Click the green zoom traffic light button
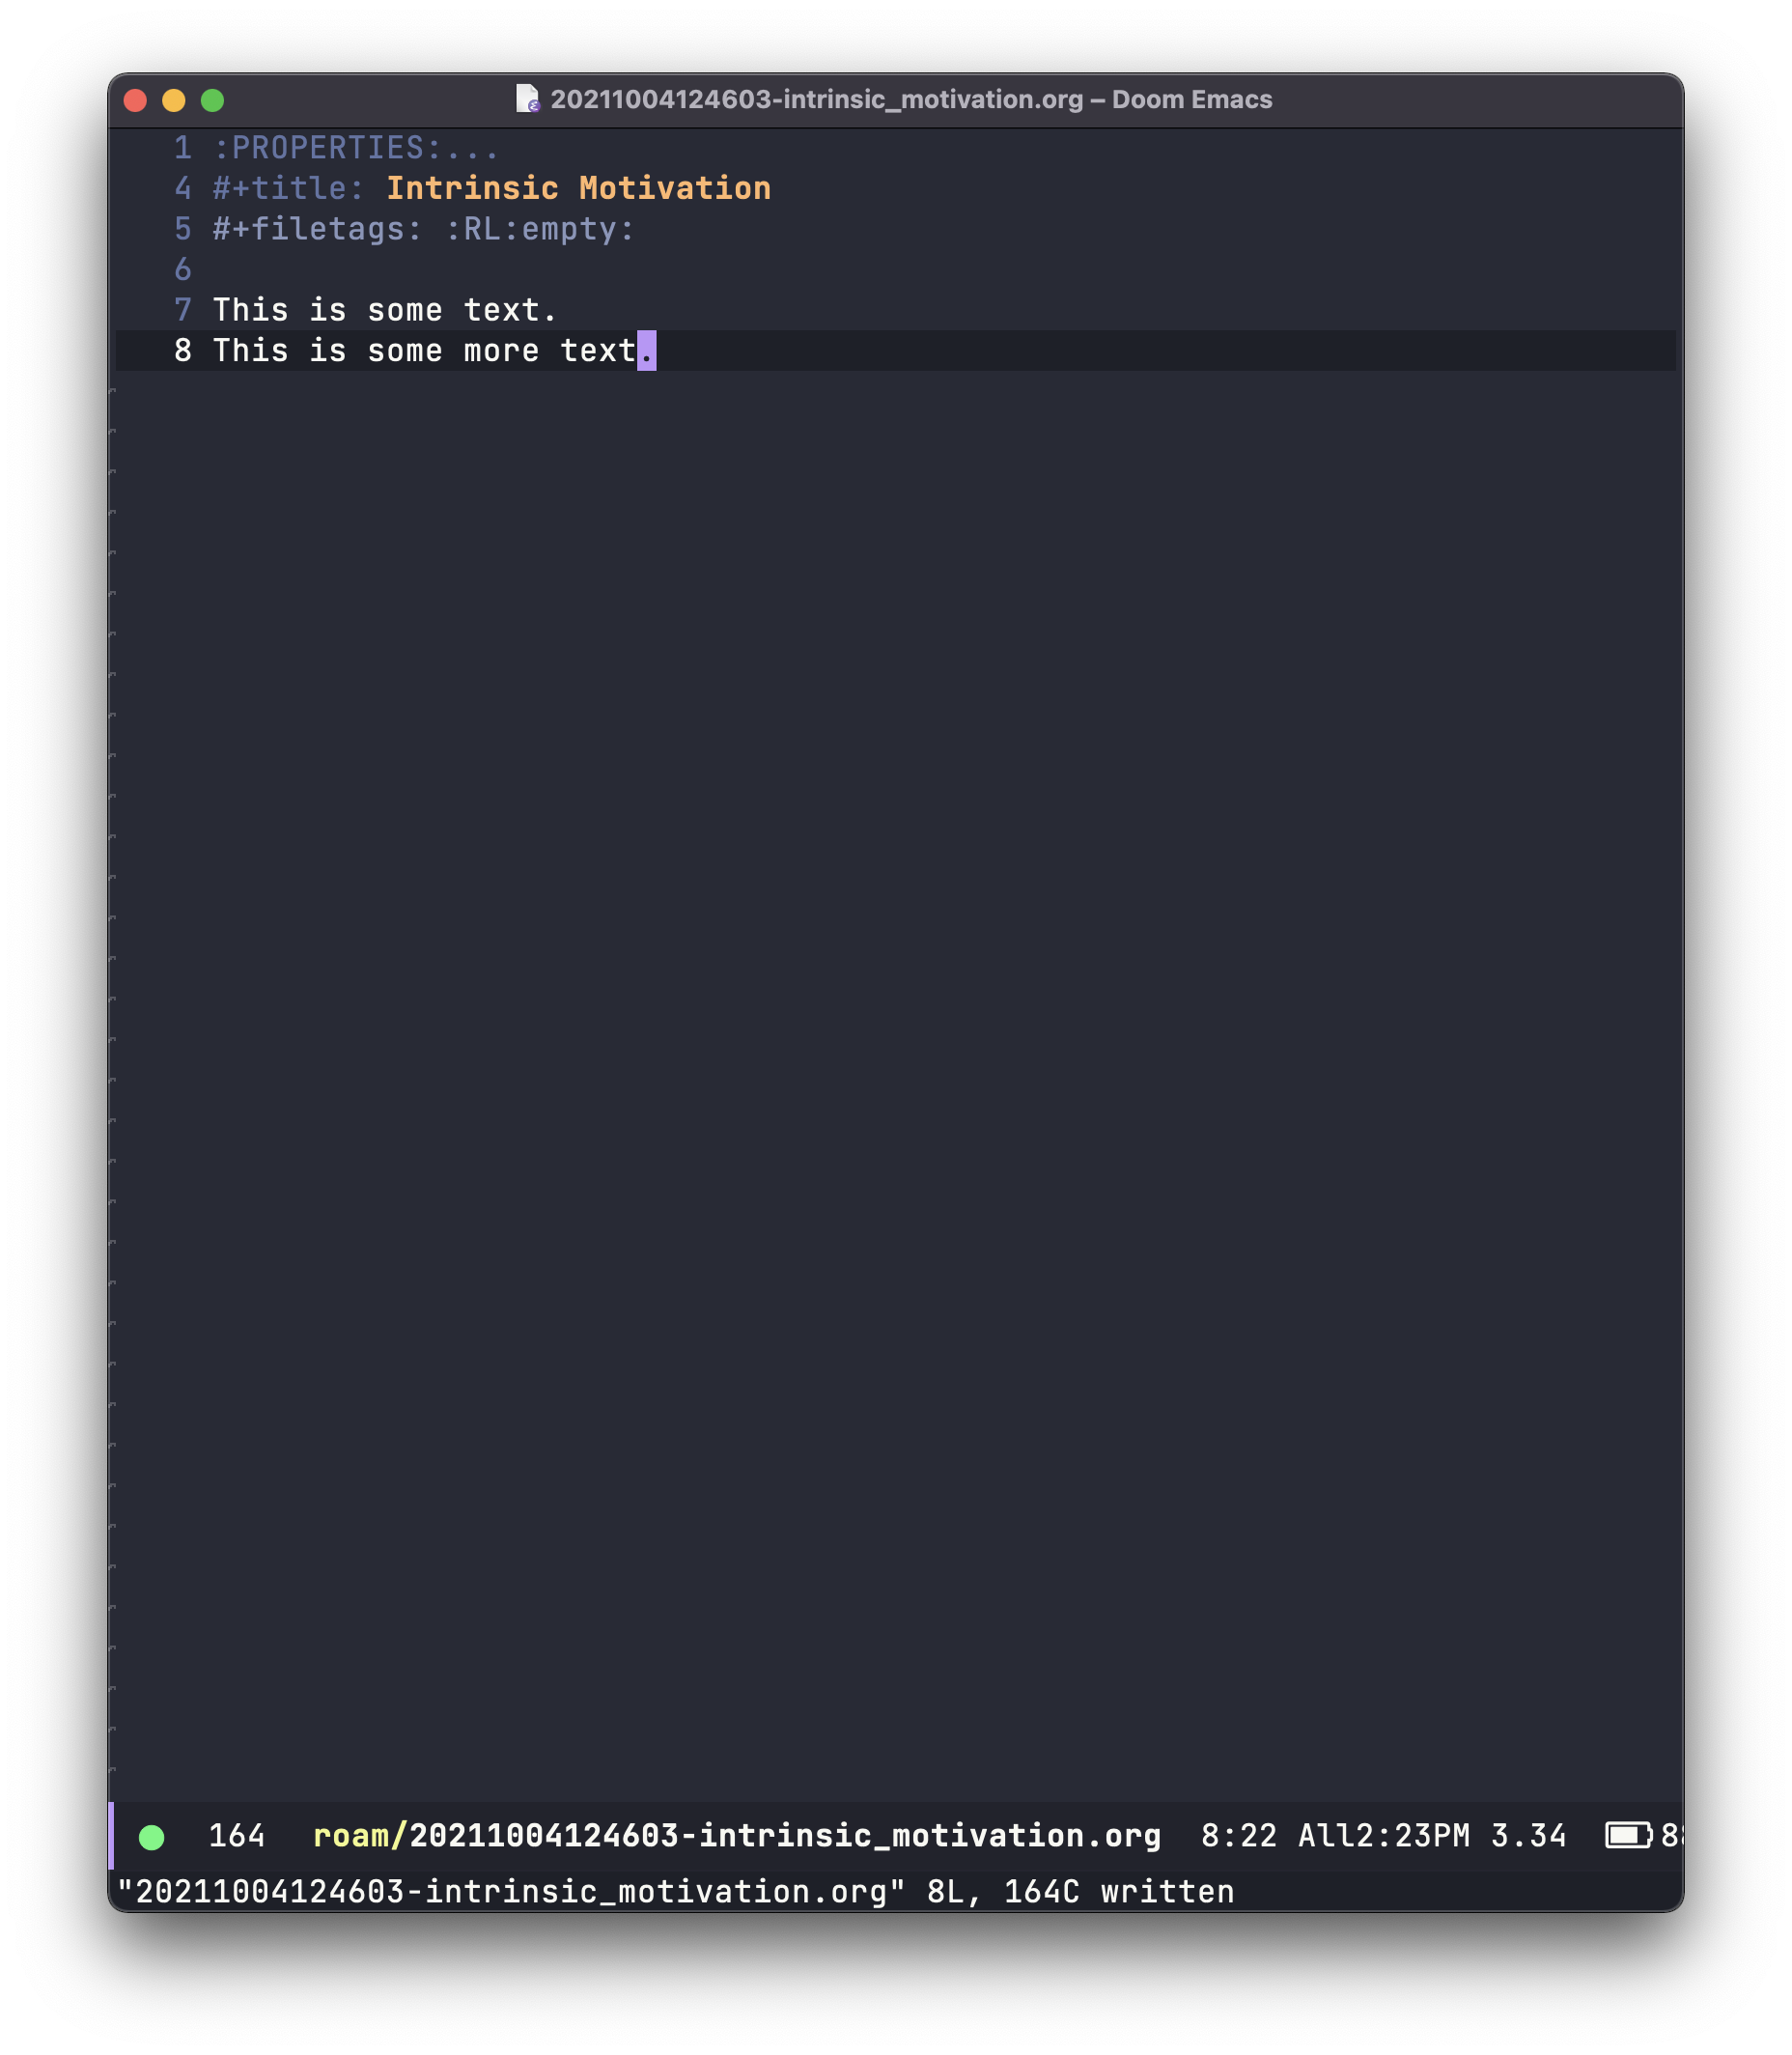This screenshot has height=2055, width=1792. [x=213, y=99]
